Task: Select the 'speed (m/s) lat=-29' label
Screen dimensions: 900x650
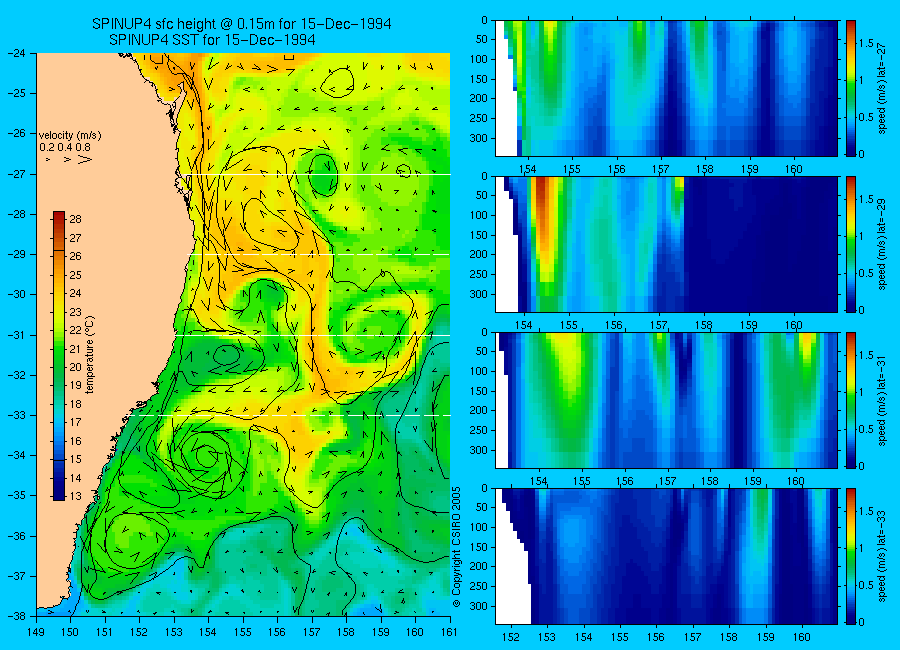Action: coord(883,244)
